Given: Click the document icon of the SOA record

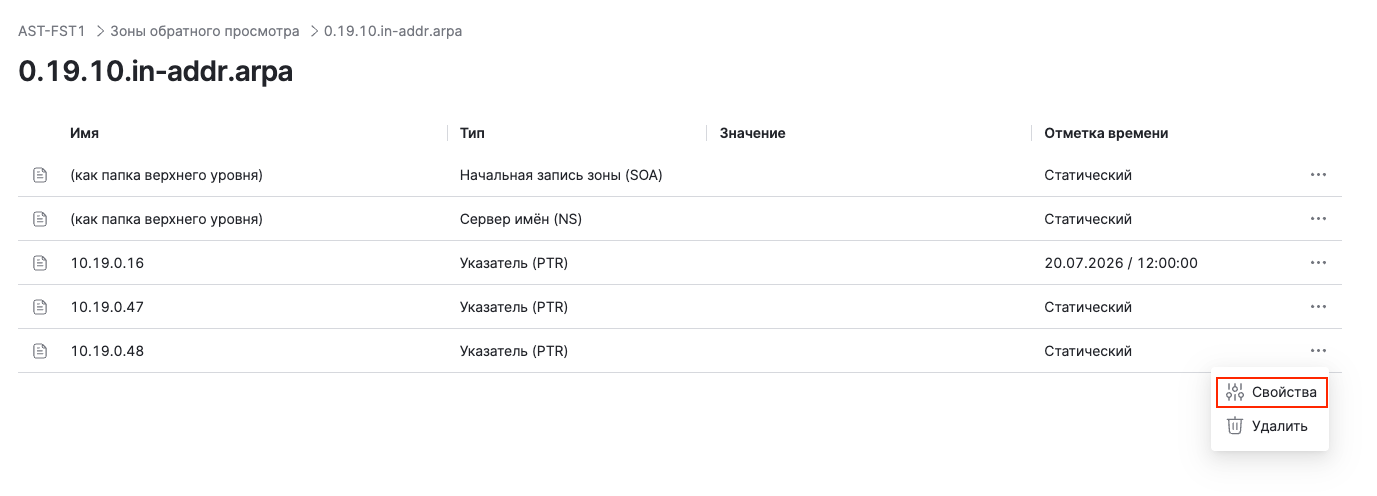Looking at the screenshot, I should (x=41, y=175).
